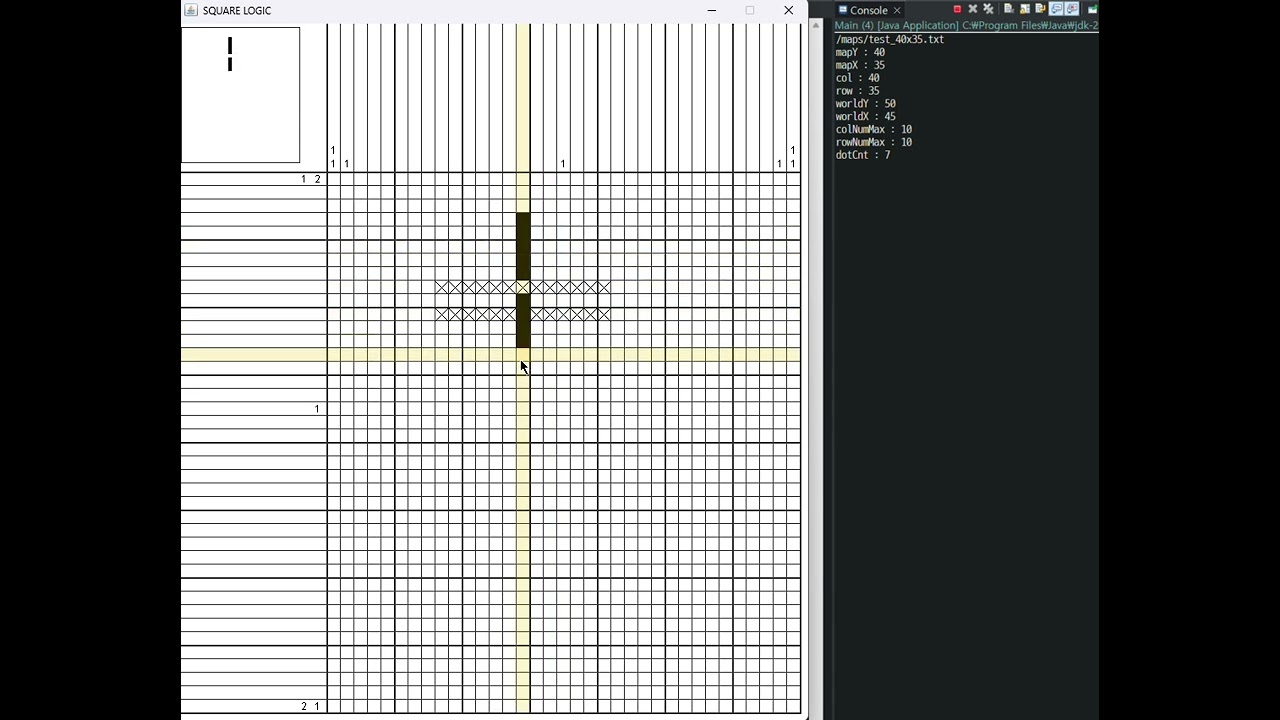Viewport: 1280px width, 720px height.
Task: Click the 'dotCnt : 7' console line
Action: pyautogui.click(x=862, y=155)
